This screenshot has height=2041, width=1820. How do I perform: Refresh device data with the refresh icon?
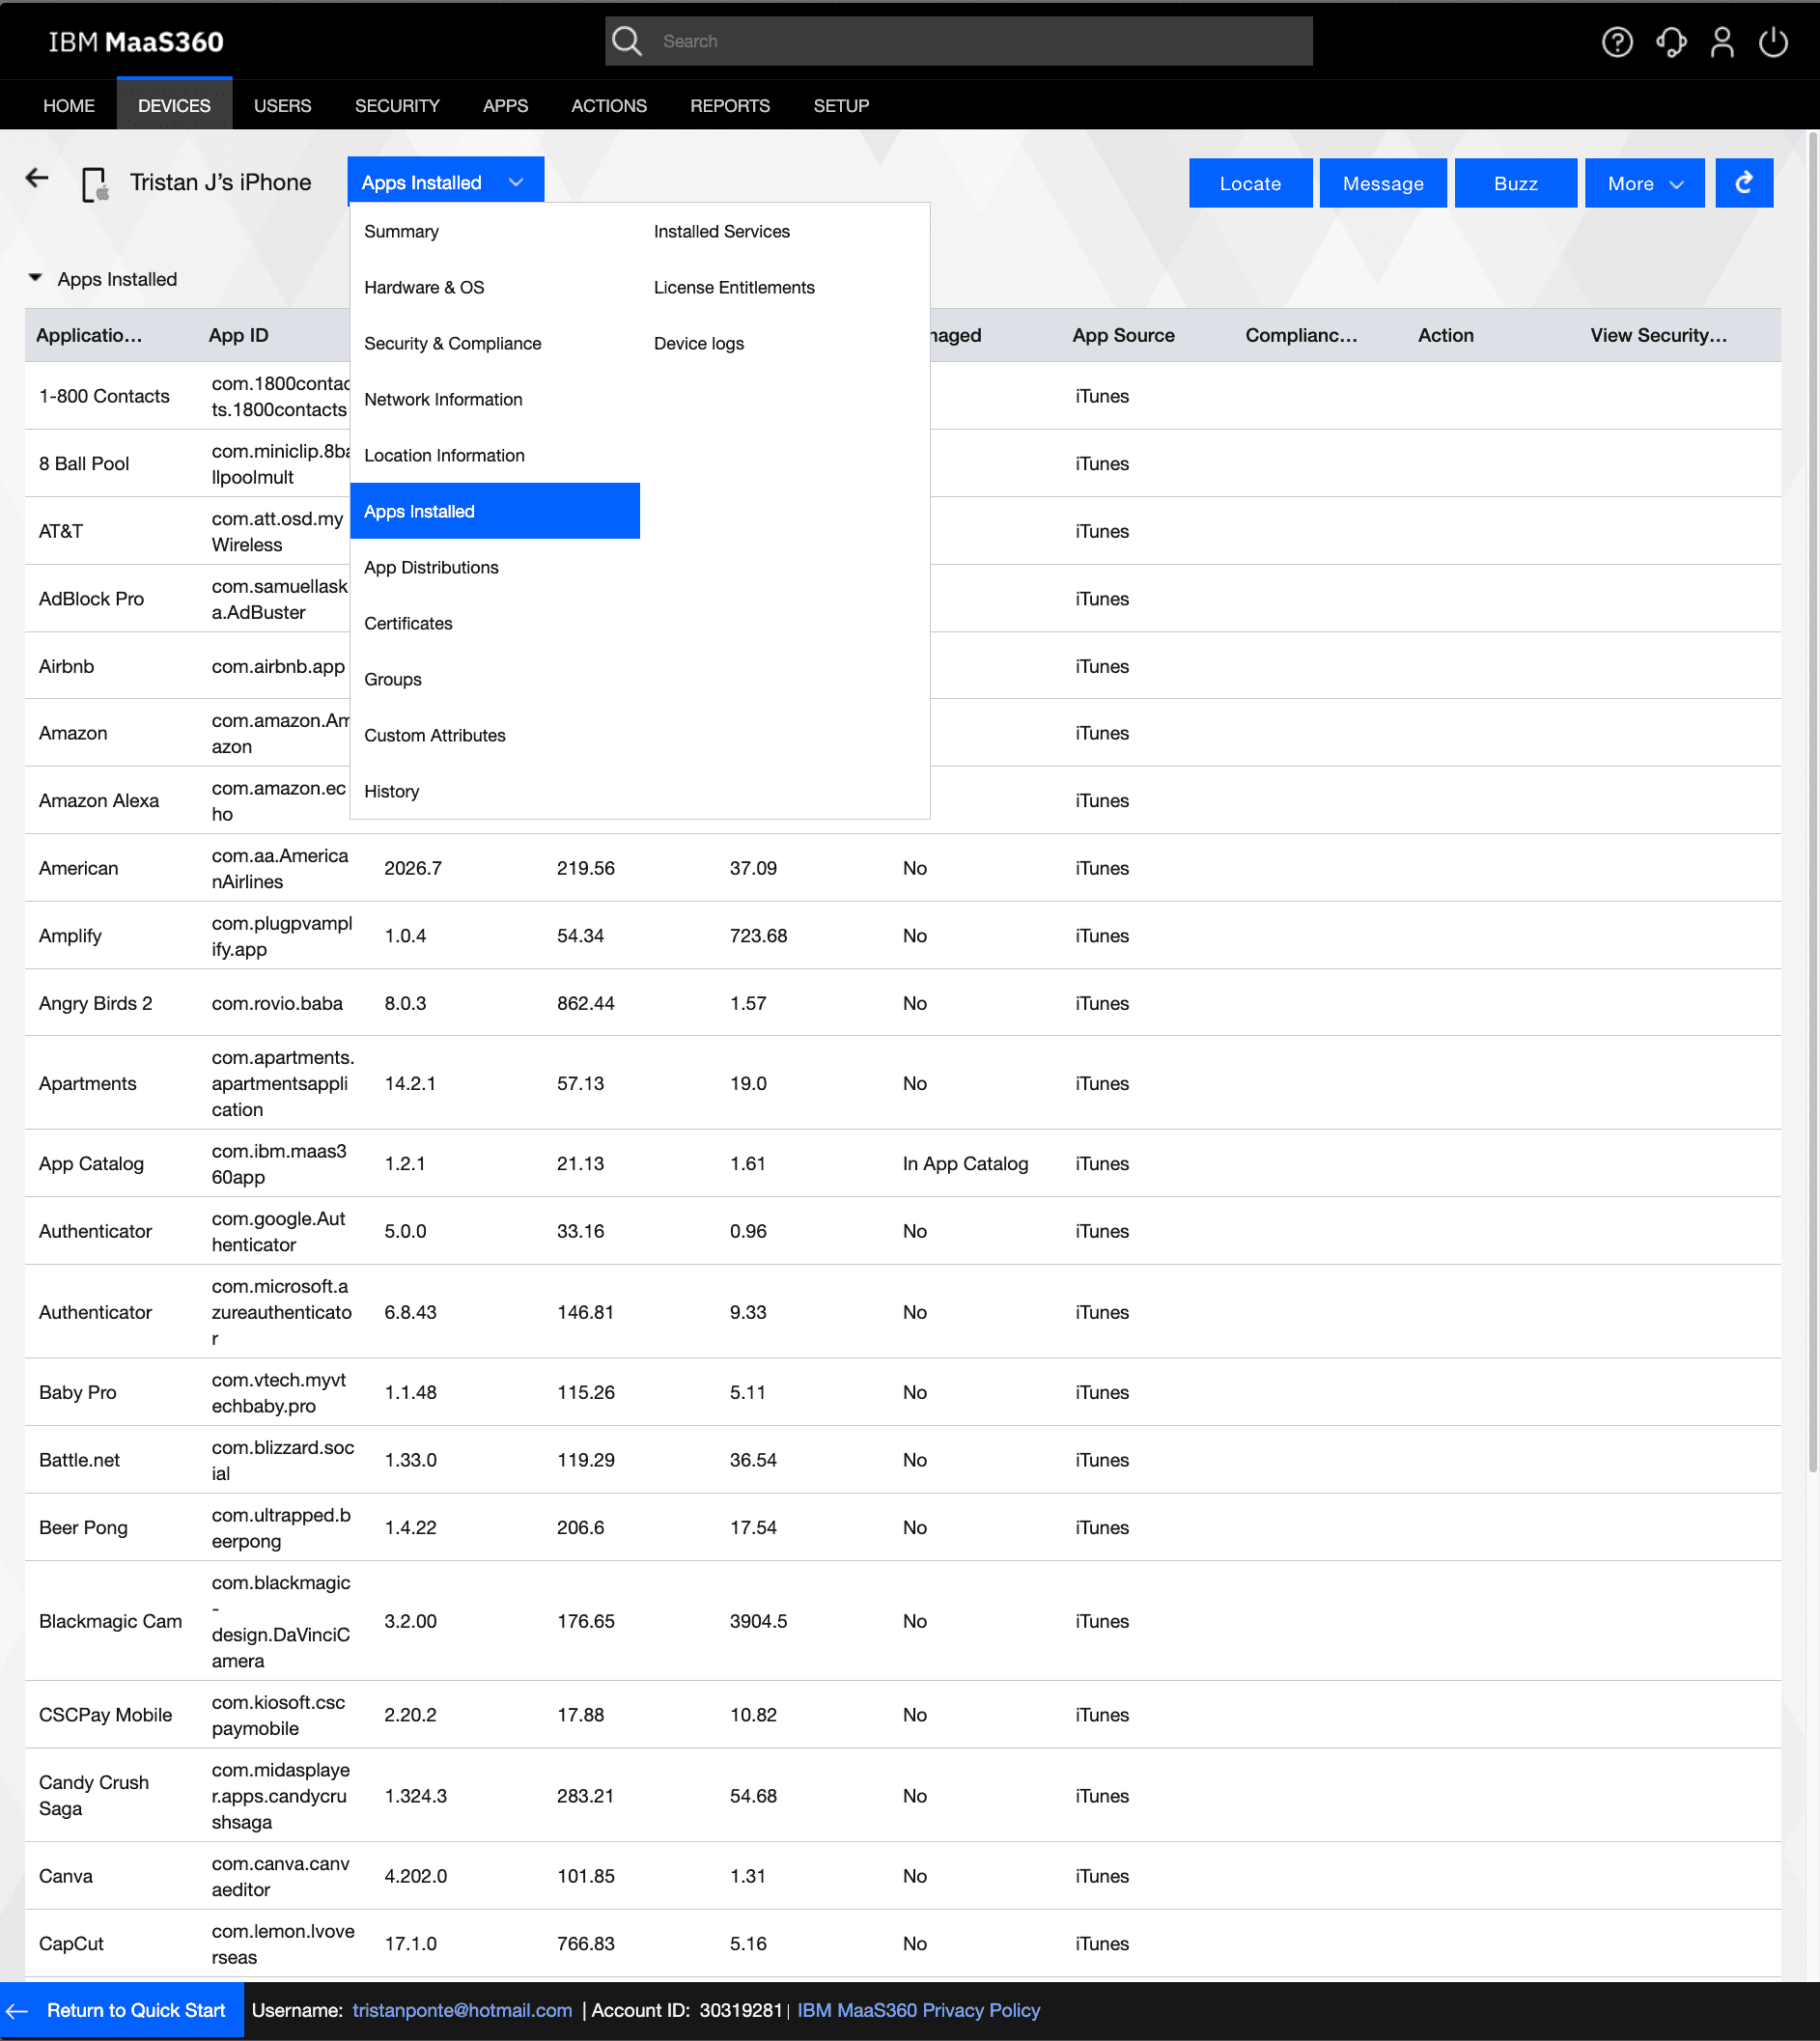pyautogui.click(x=1744, y=183)
